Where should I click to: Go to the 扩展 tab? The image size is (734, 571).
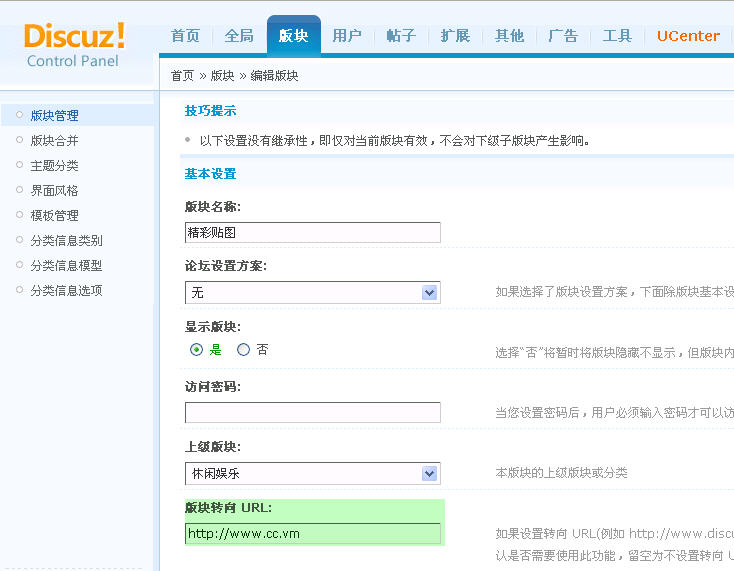455,36
